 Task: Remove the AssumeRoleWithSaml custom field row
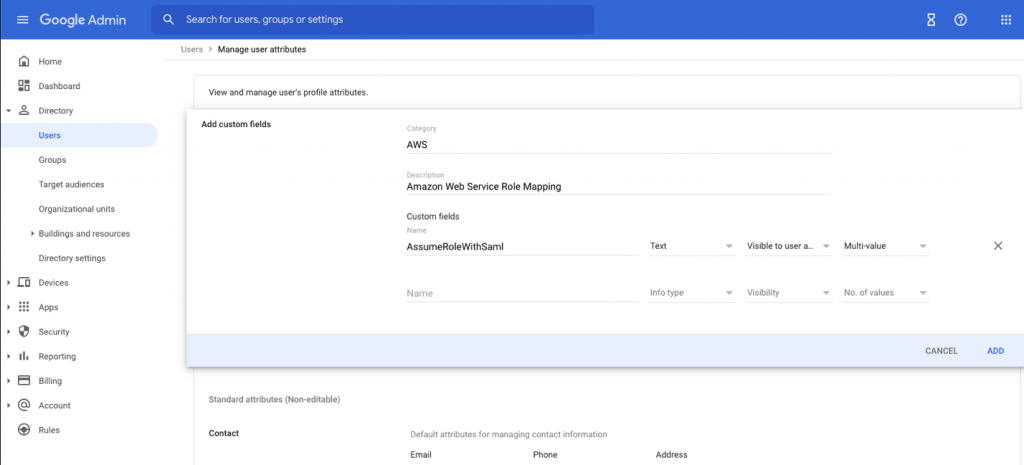point(998,246)
